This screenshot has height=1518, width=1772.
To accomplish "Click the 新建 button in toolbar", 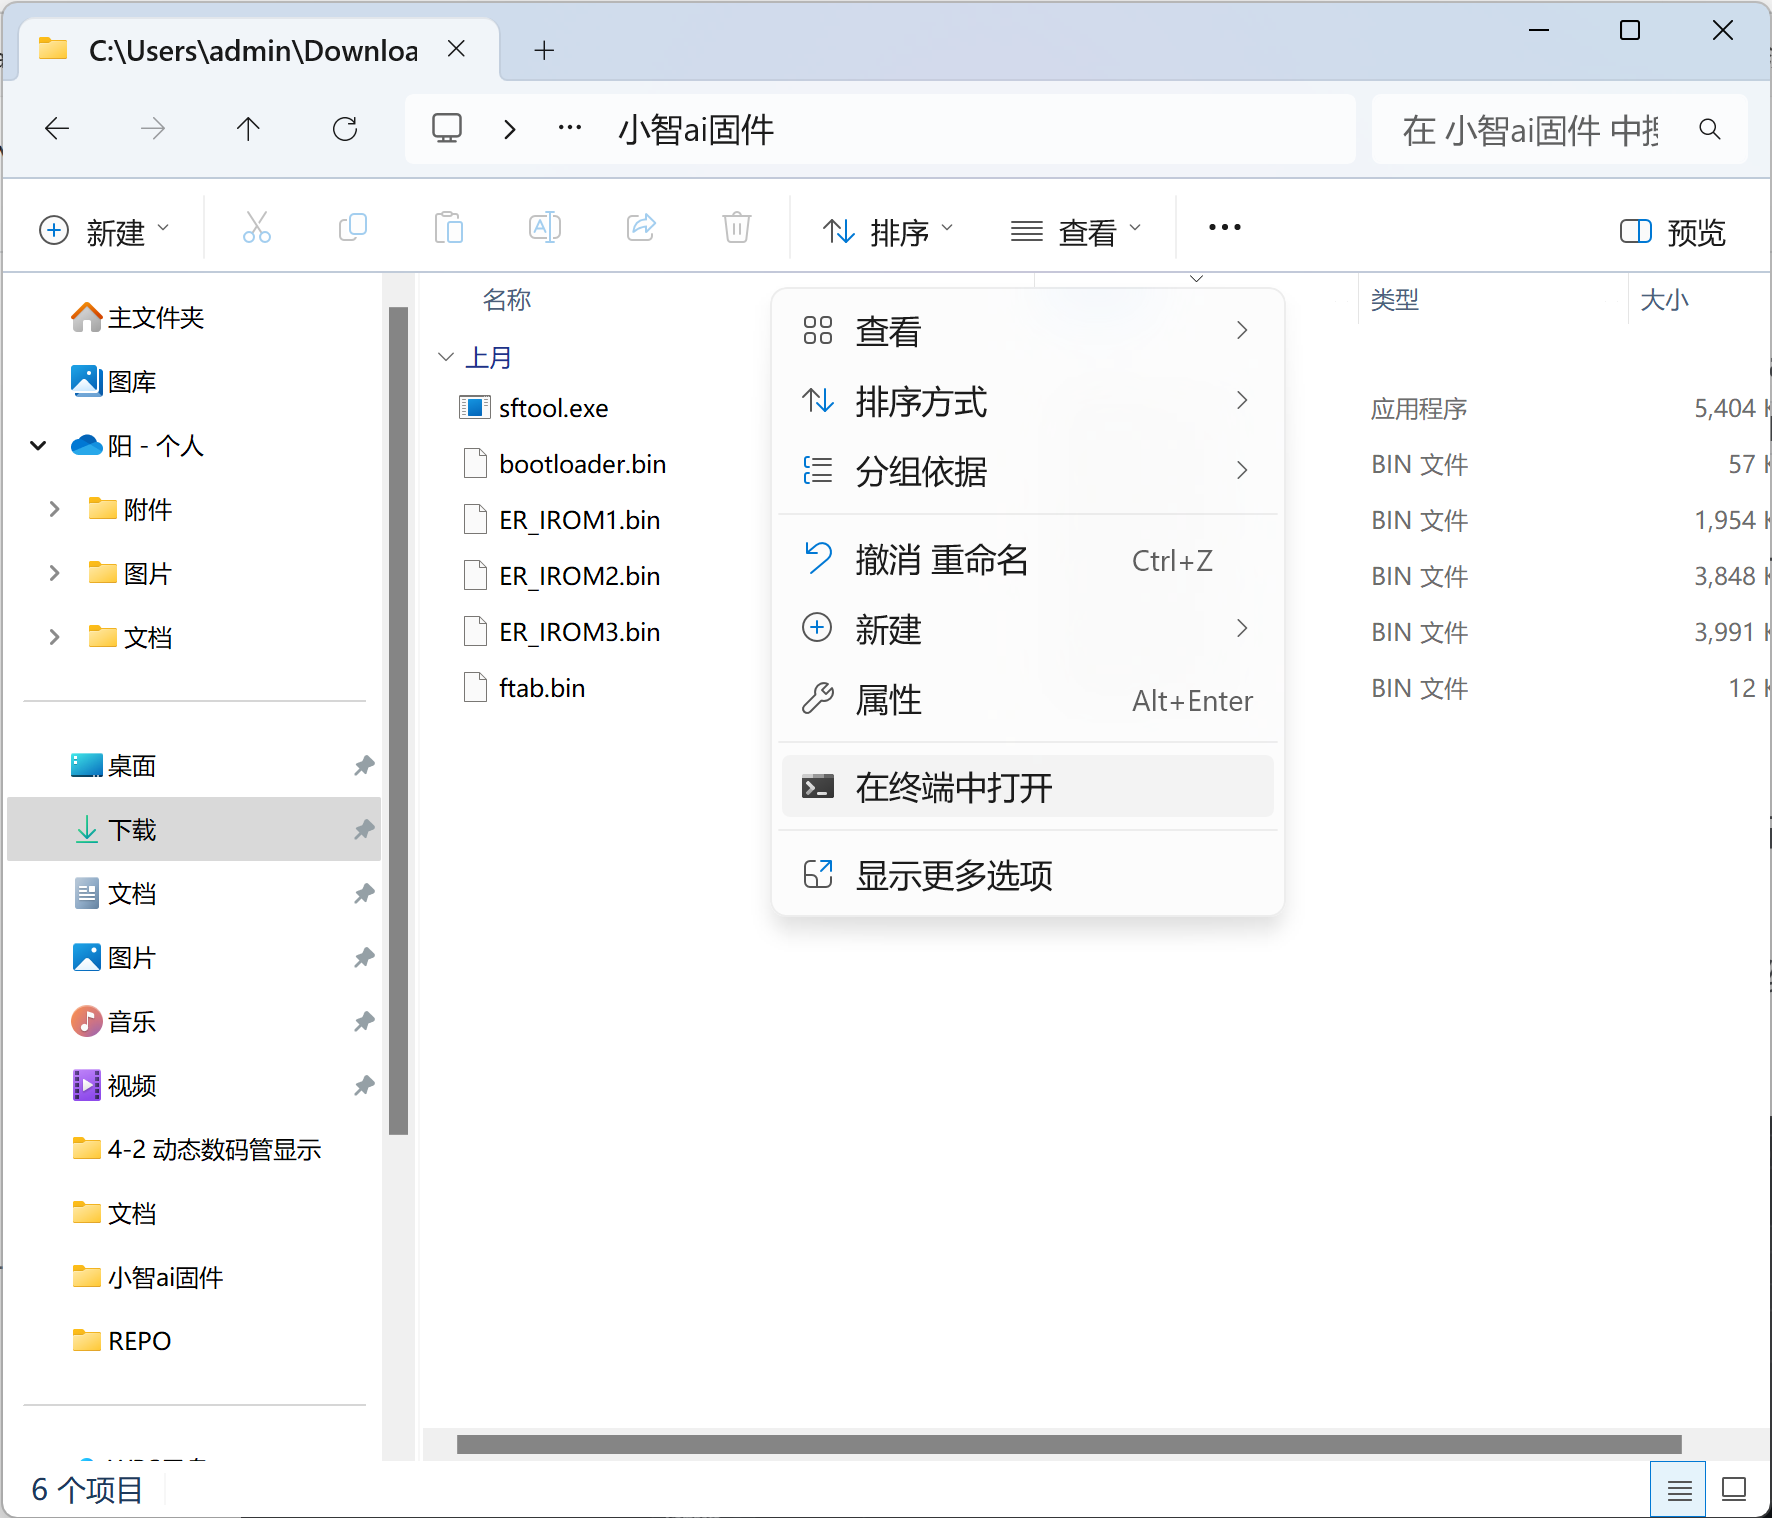I will click(104, 232).
